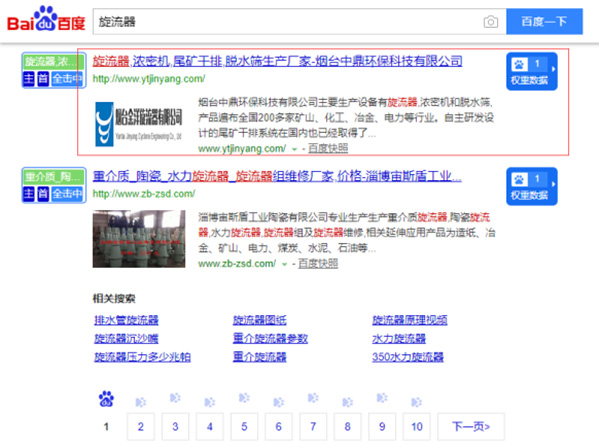
Task: Click 权重数据 badge for ytjinyang result
Action: (532, 71)
